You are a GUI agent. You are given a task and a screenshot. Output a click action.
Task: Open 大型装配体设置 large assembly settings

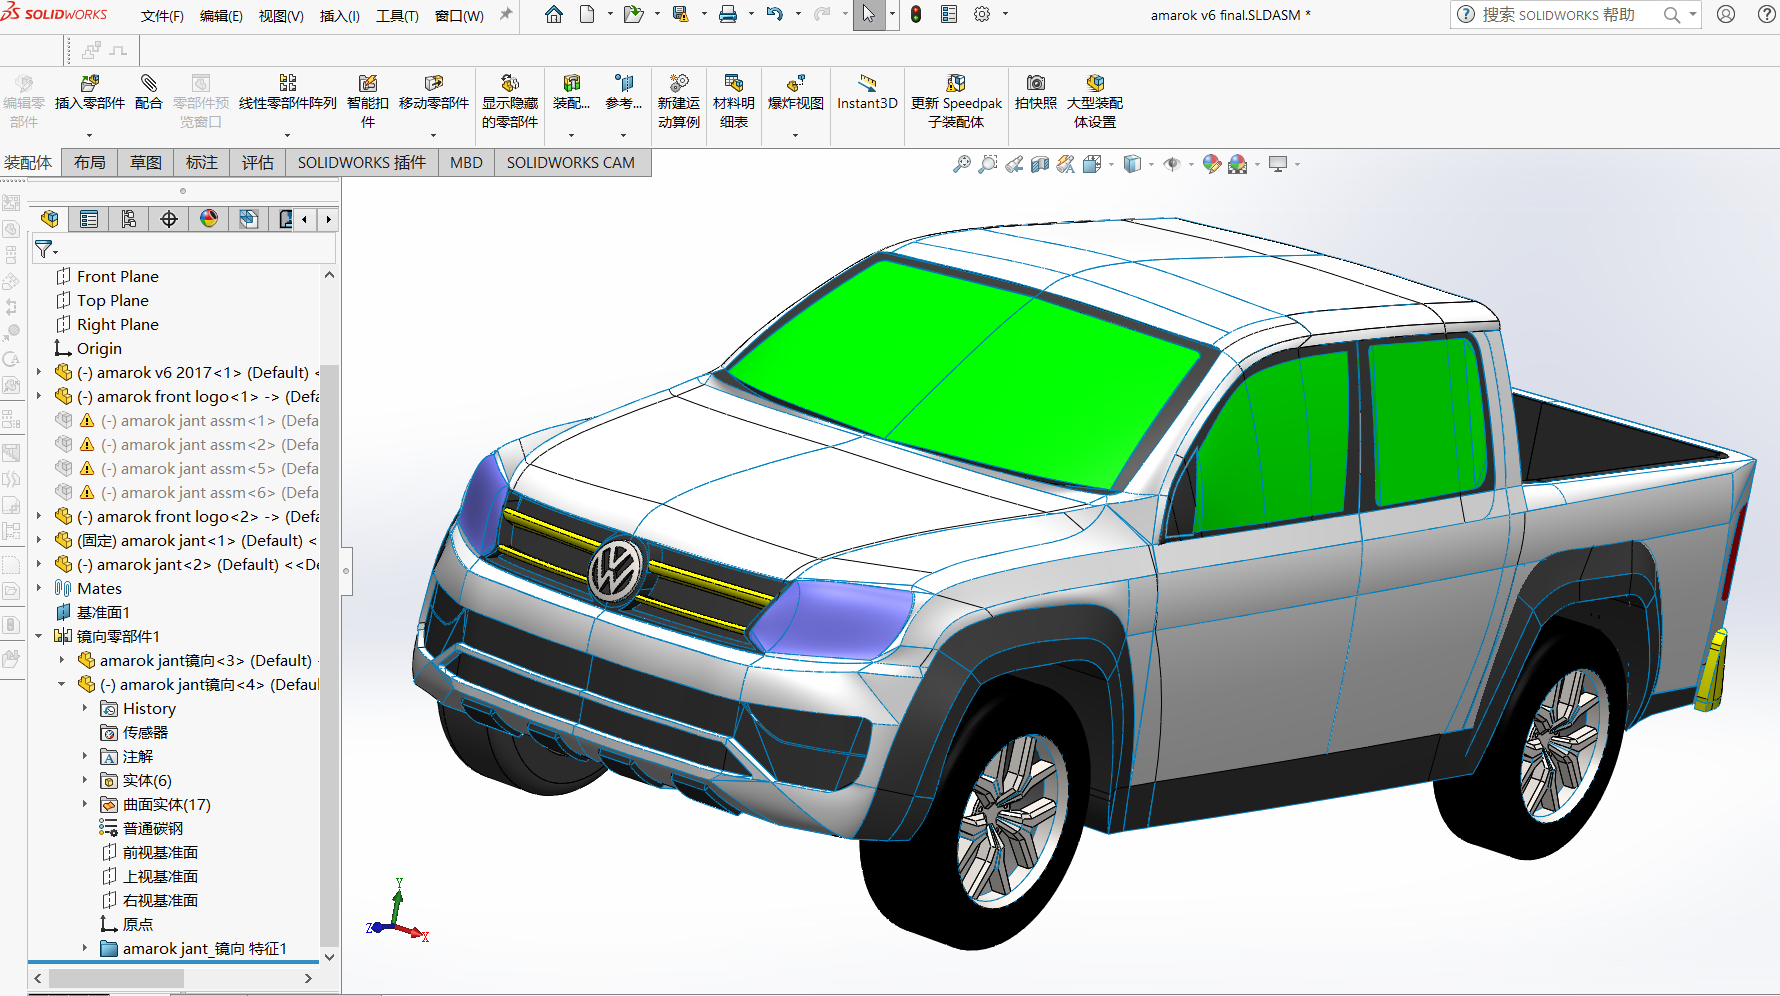[1095, 101]
